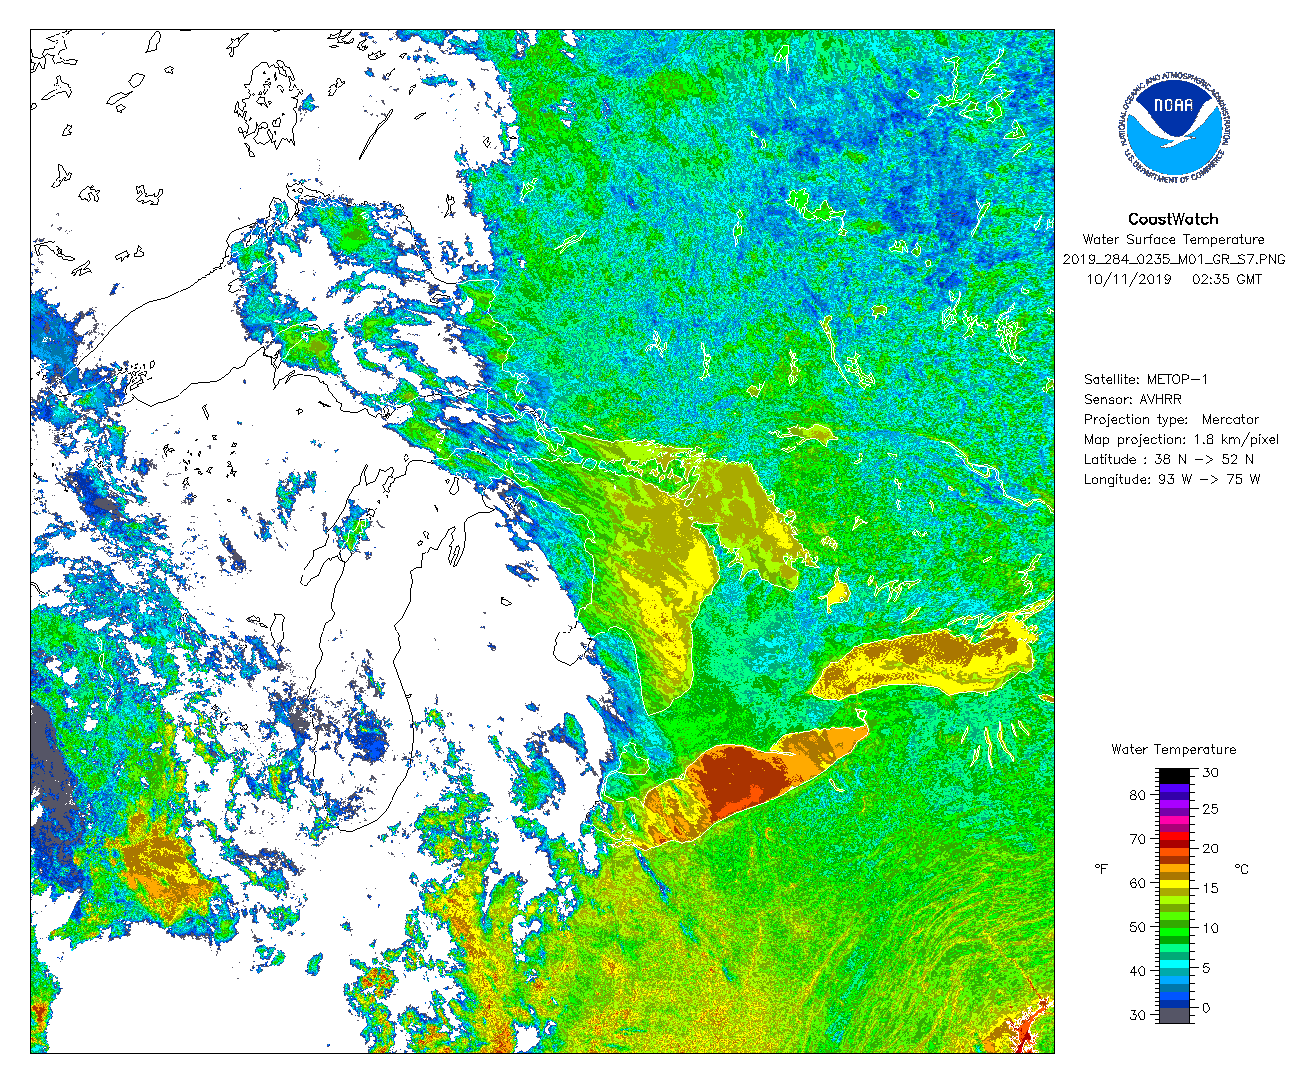Pick the bright yellow legend band
This screenshot has height=1084, width=1294.
(1175, 884)
